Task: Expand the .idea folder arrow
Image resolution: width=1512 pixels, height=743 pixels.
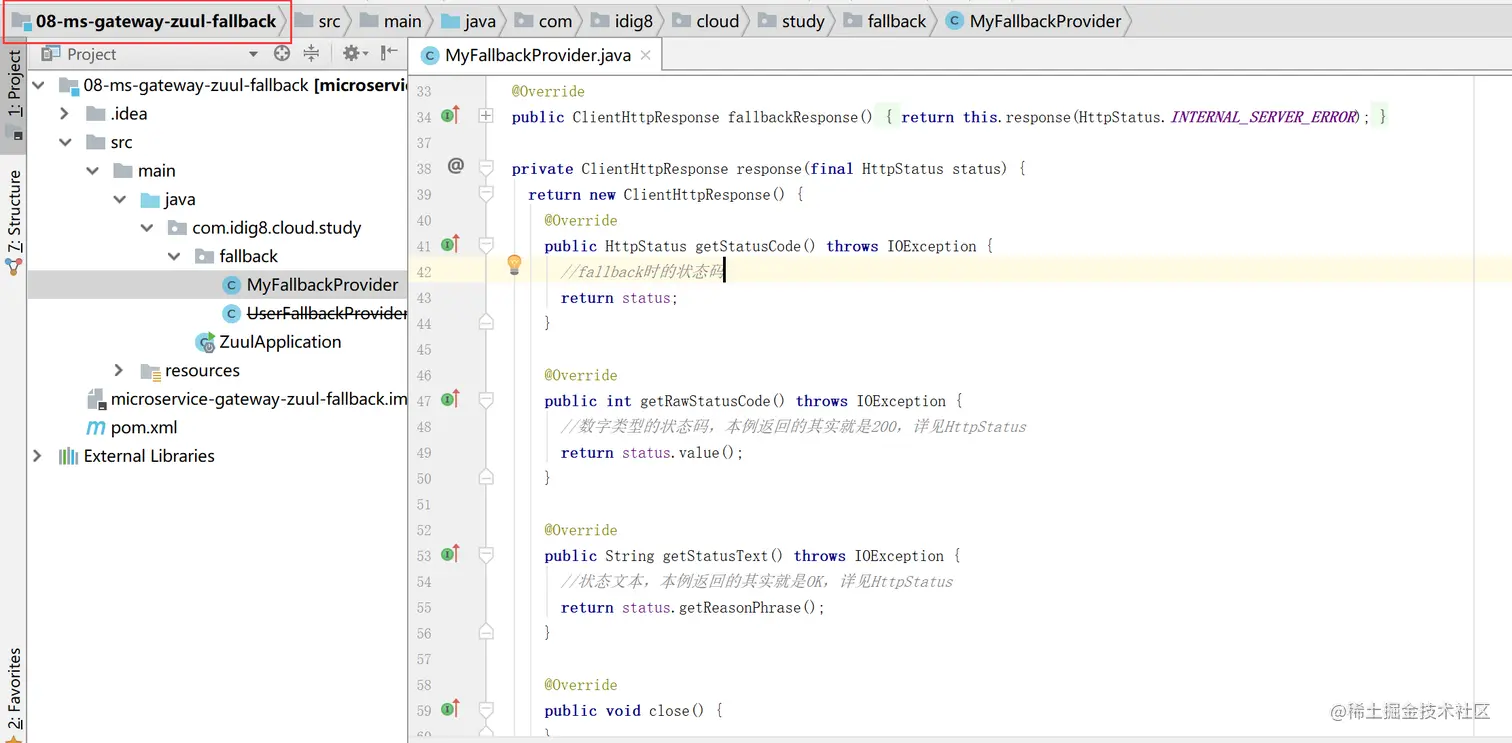Action: click(x=65, y=114)
